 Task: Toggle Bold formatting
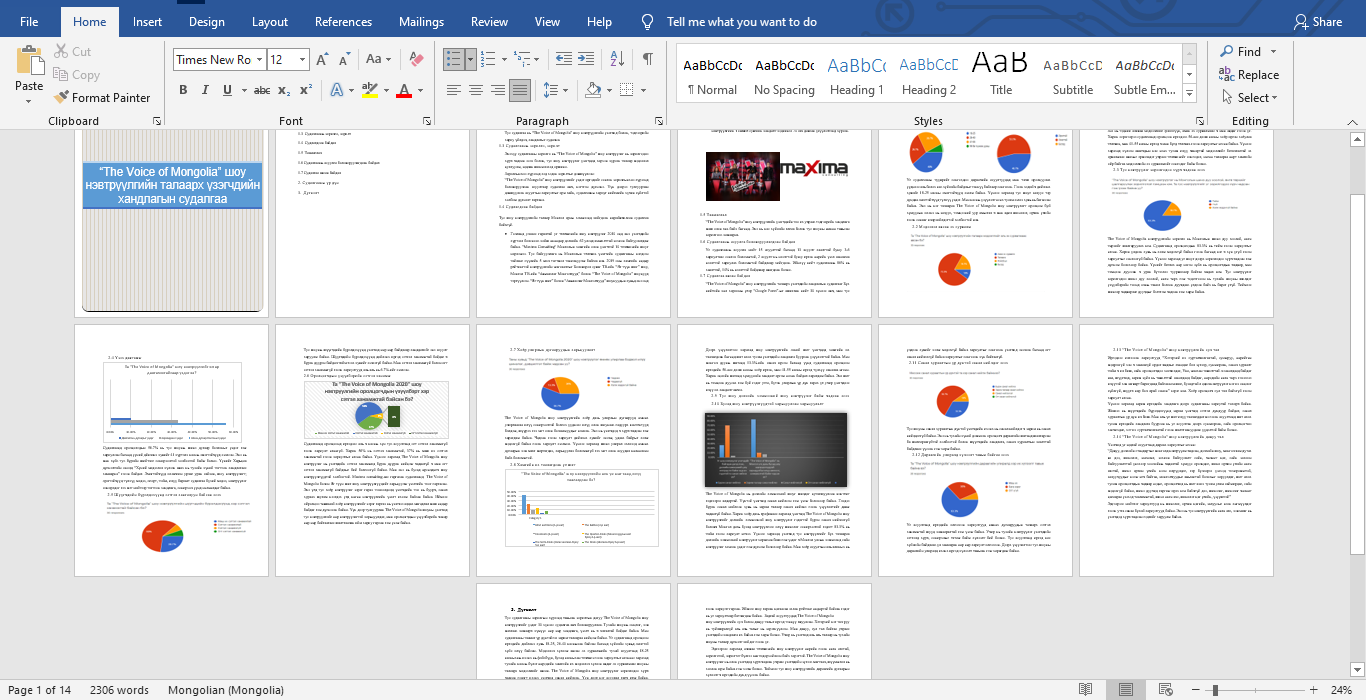pyautogui.click(x=184, y=90)
